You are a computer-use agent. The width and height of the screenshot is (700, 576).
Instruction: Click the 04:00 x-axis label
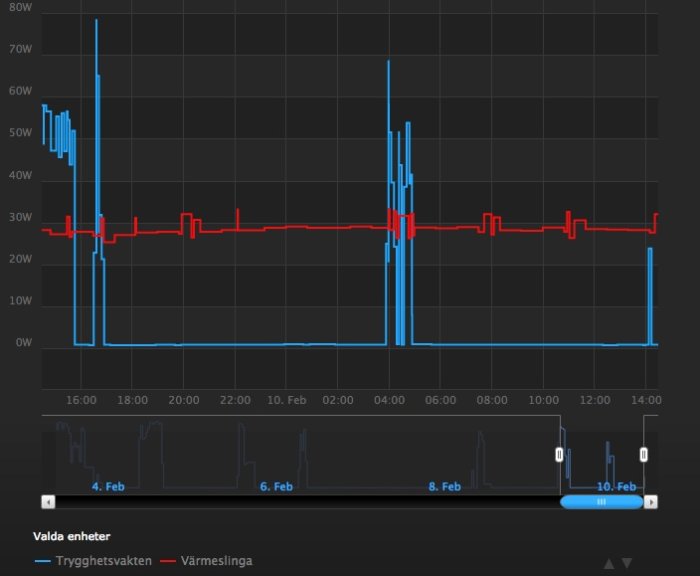click(x=389, y=400)
